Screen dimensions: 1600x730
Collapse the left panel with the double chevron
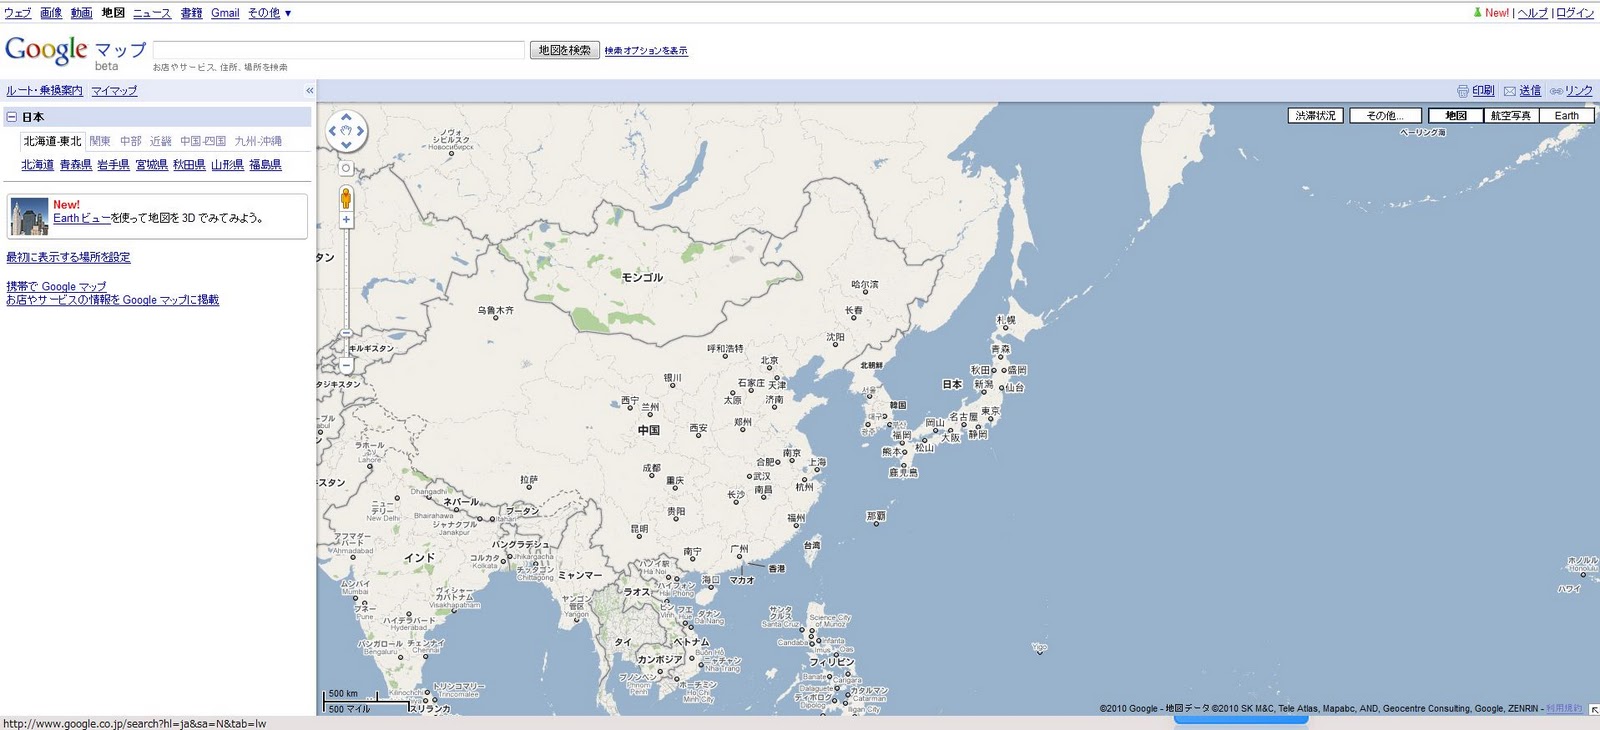click(310, 91)
